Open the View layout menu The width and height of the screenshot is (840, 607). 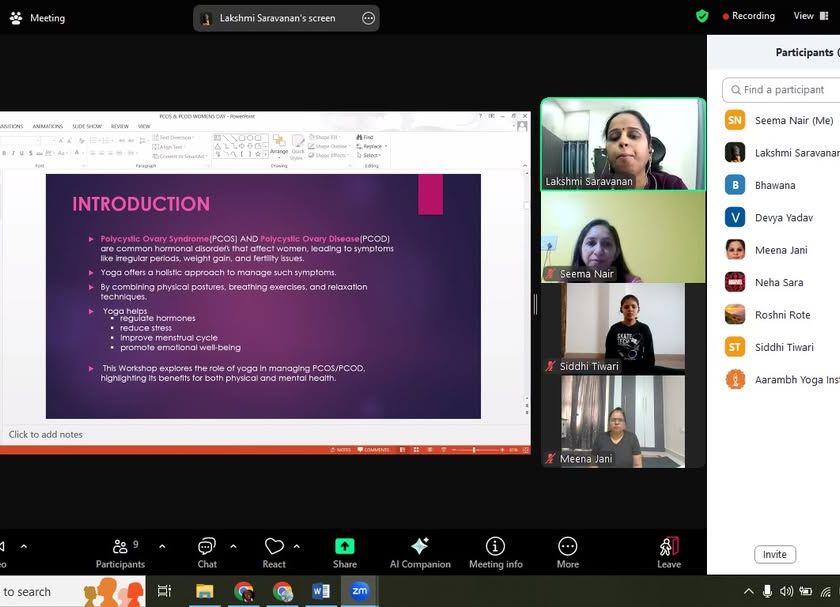coord(804,16)
